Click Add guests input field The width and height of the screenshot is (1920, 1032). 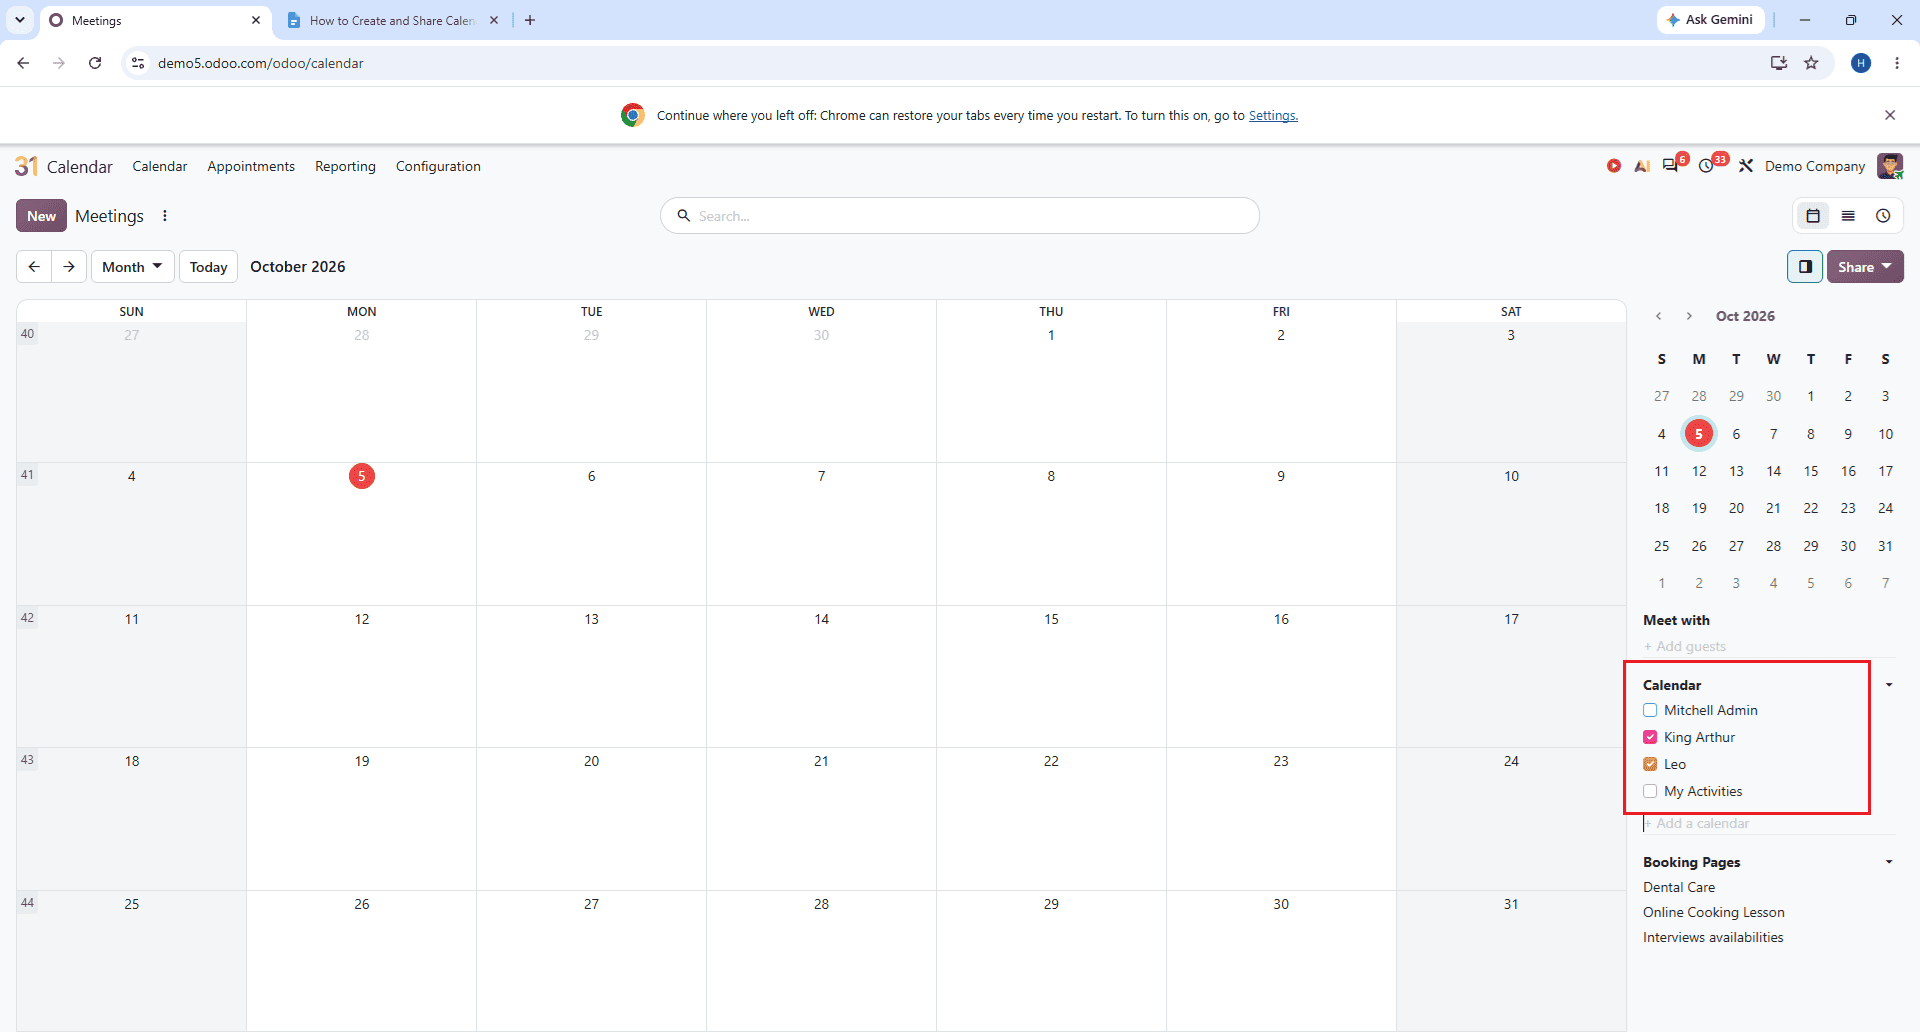coord(1769,647)
